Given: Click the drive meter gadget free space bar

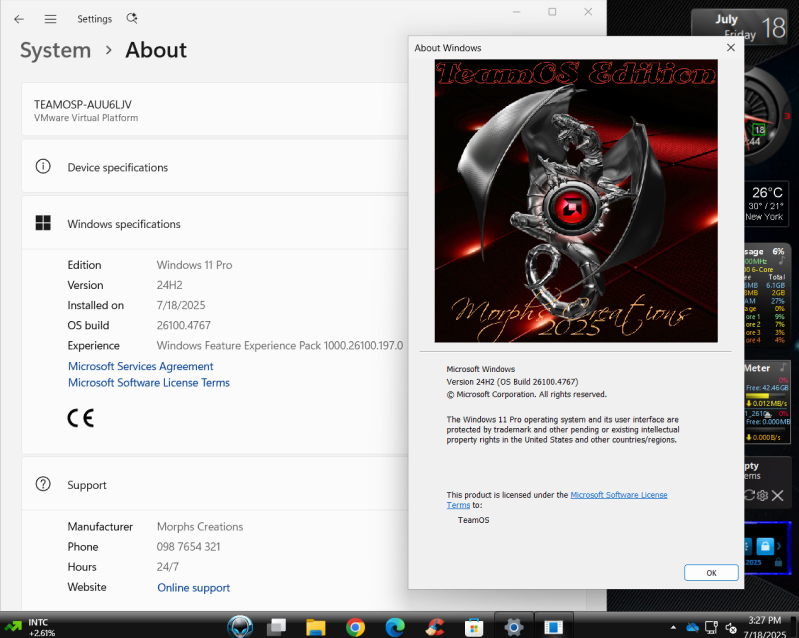Looking at the screenshot, I should click(766, 395).
